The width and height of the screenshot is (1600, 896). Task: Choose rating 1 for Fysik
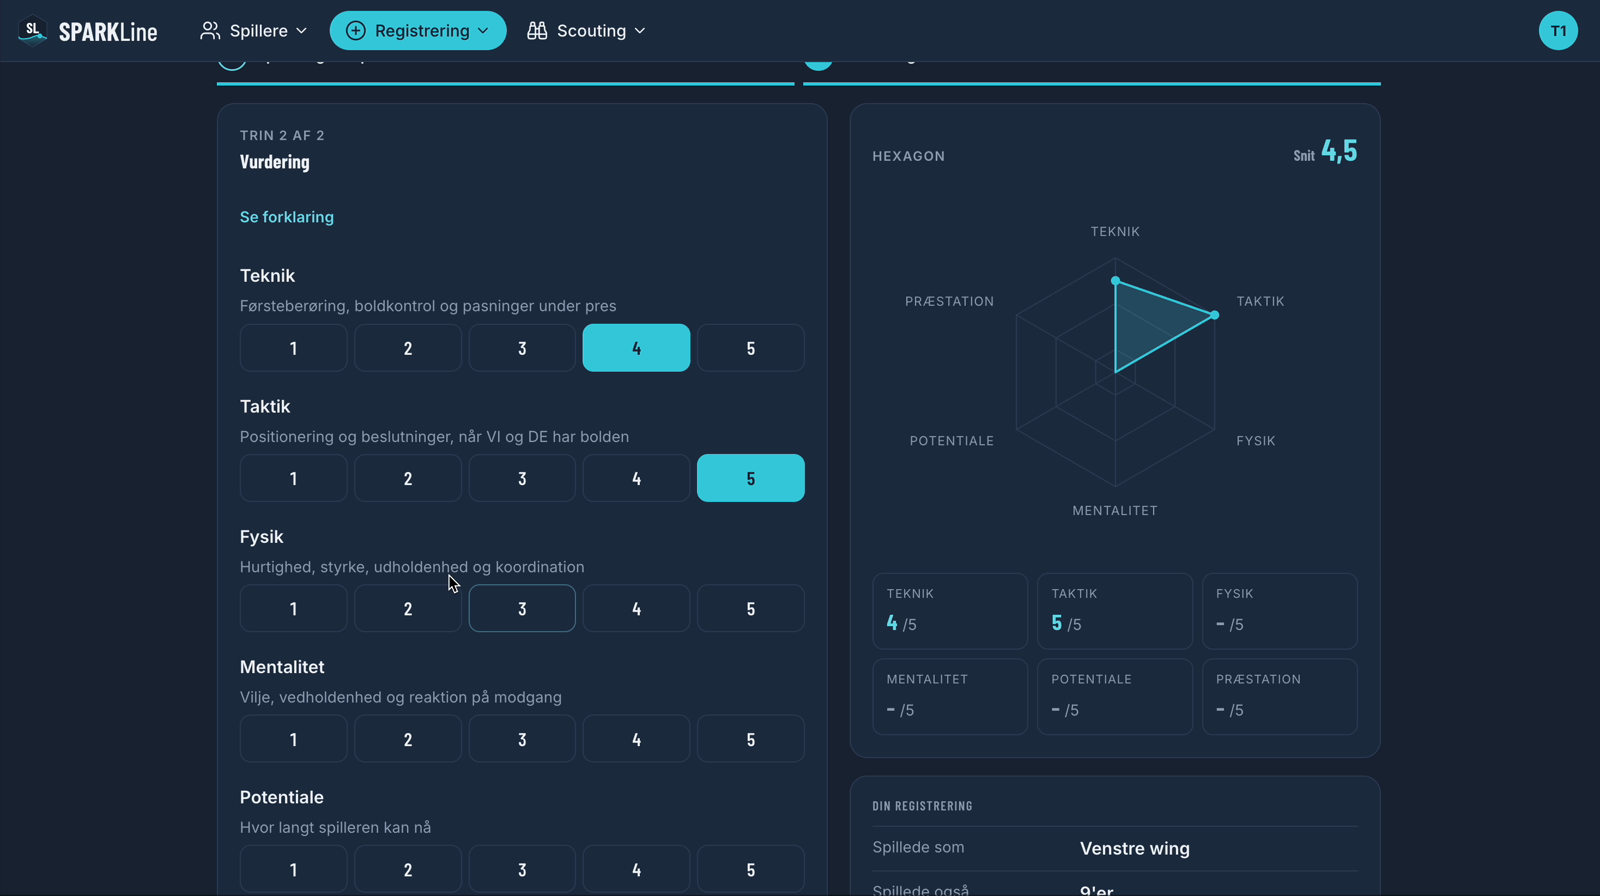[294, 608]
